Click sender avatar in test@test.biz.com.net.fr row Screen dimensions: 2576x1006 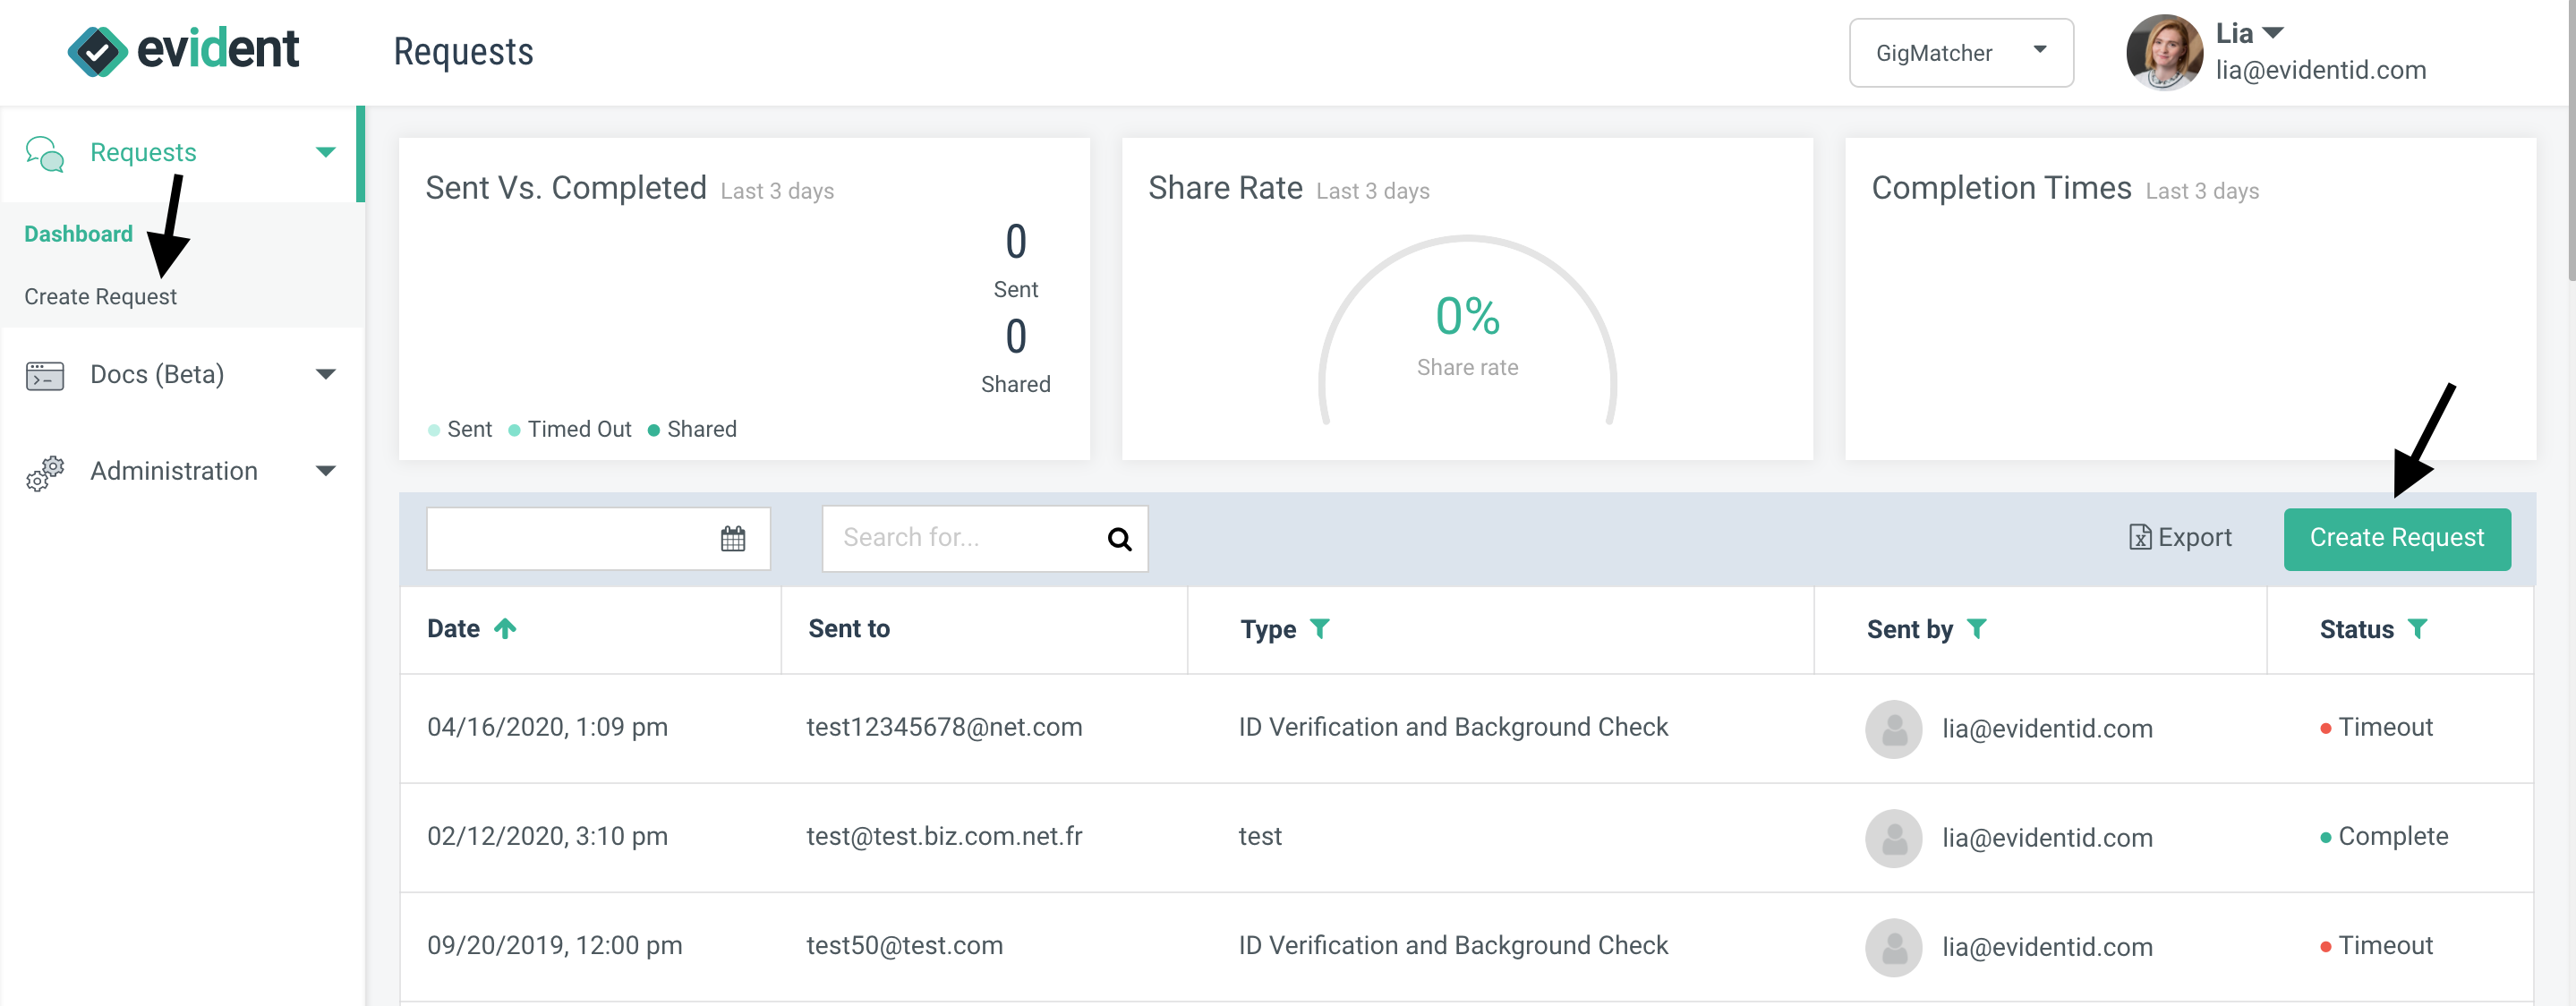(x=1893, y=838)
